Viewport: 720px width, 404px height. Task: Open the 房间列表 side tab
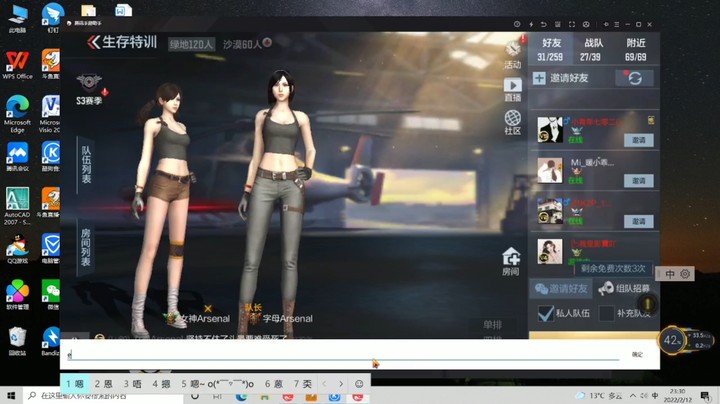click(x=86, y=247)
